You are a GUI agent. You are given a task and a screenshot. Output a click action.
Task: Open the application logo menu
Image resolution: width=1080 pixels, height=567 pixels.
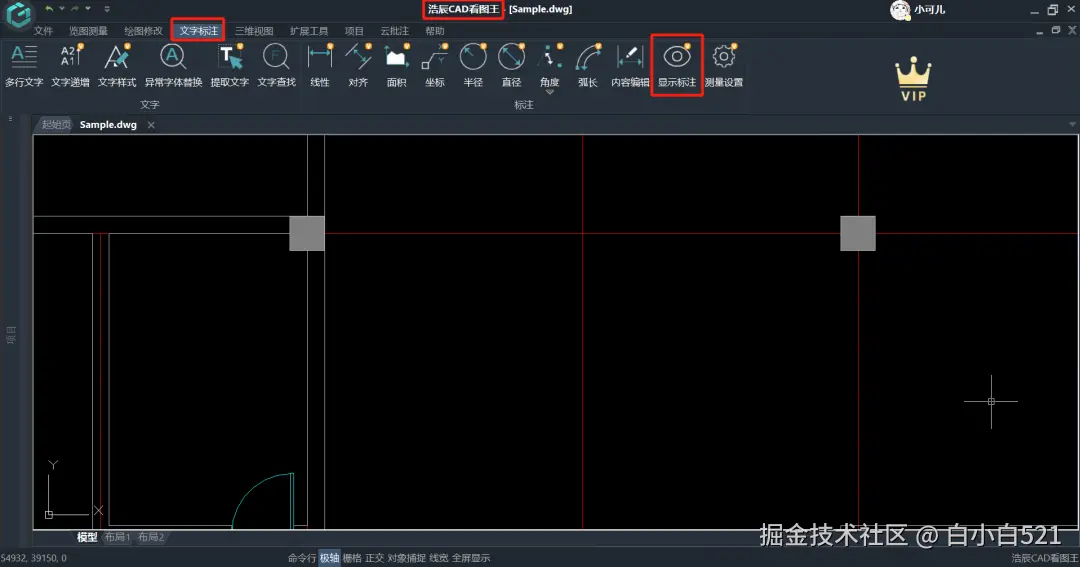click(x=19, y=14)
